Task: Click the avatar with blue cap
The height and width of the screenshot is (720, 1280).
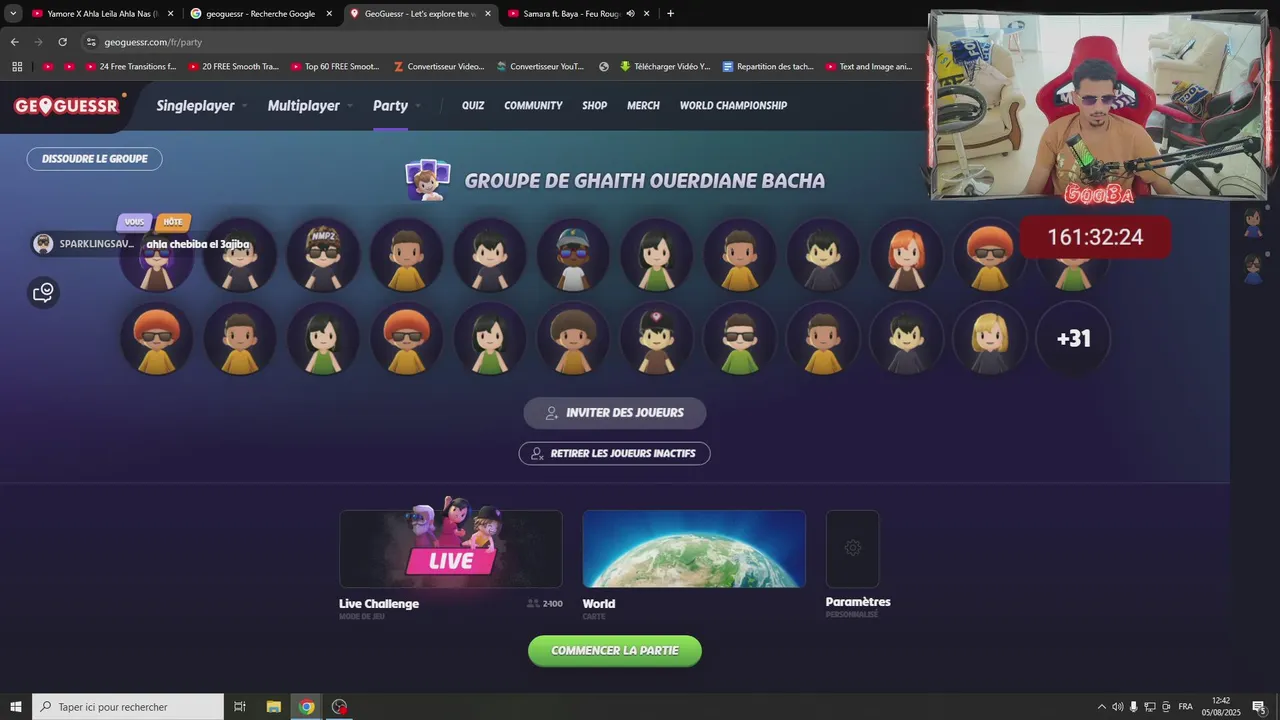Action: point(572,254)
